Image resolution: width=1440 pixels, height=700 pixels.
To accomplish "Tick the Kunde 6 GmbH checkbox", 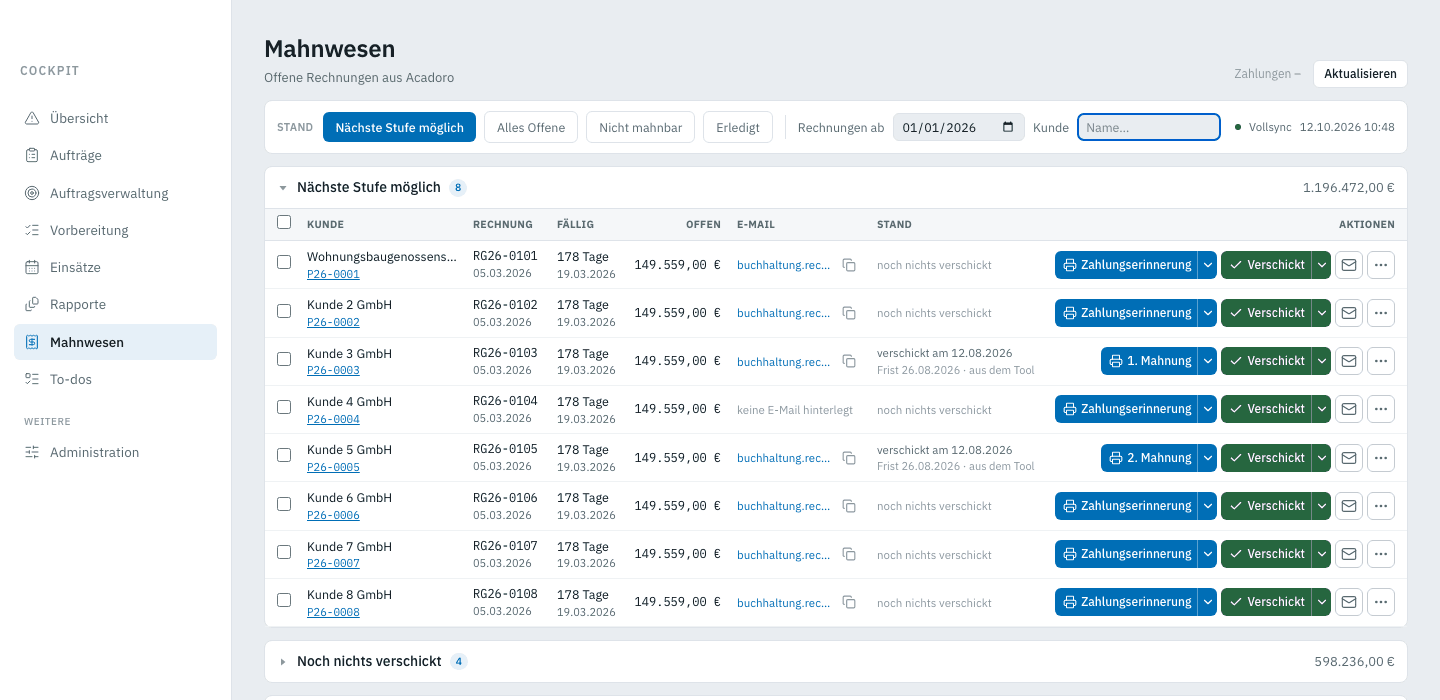I will 284,504.
